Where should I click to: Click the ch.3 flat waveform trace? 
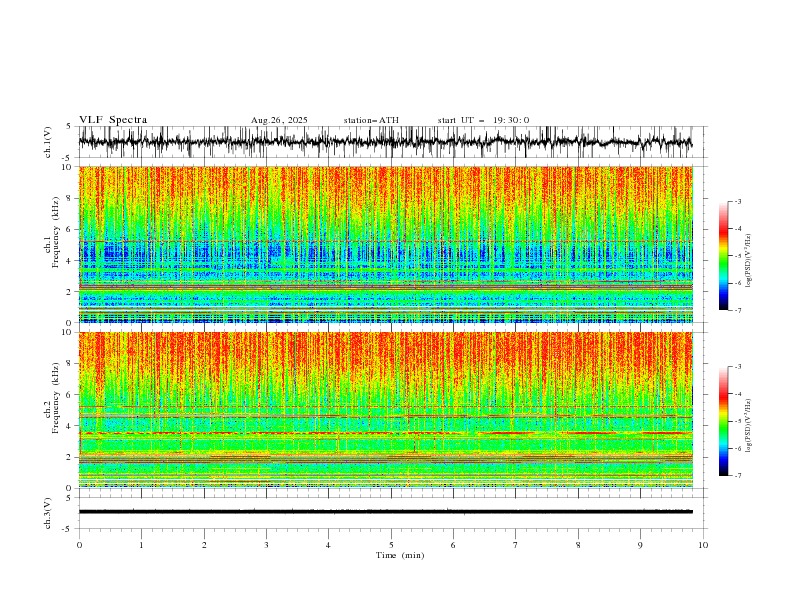[x=385, y=512]
